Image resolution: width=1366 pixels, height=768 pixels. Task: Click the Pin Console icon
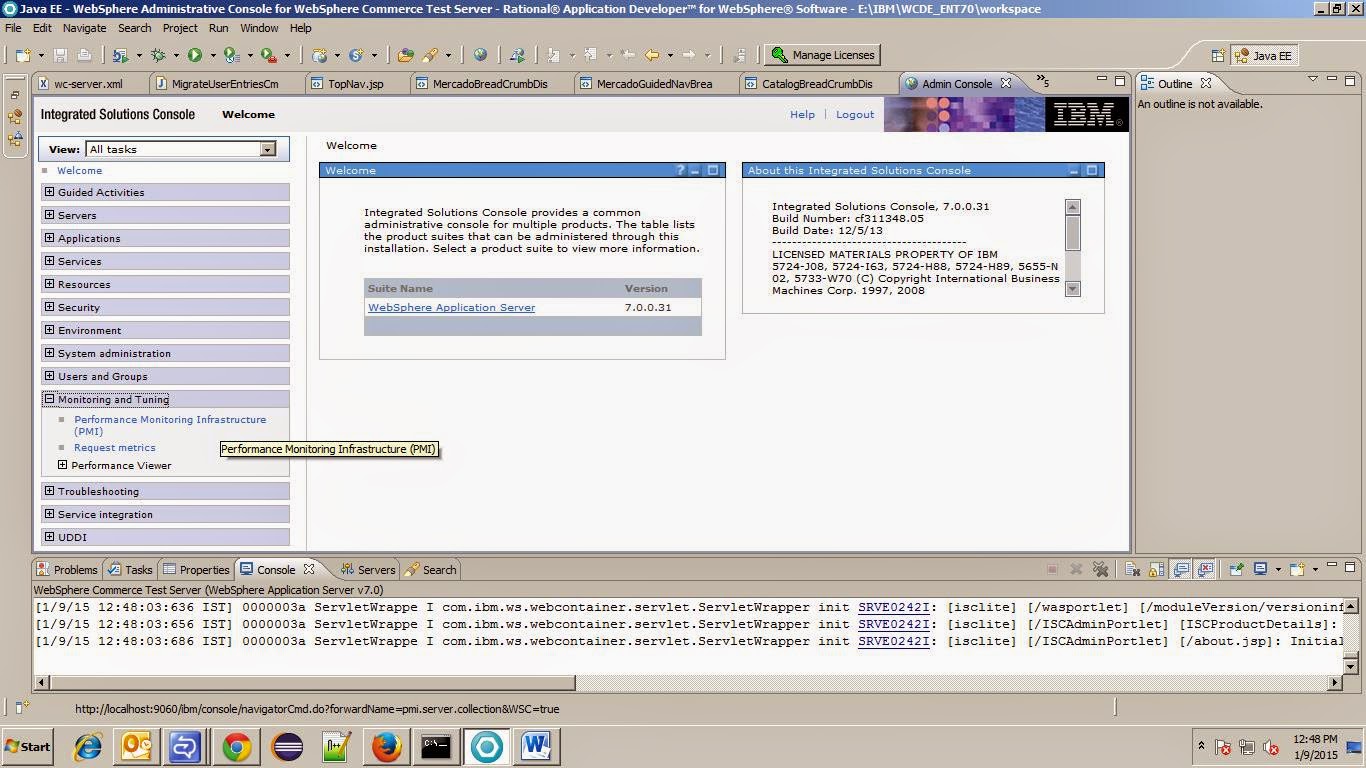pyautogui.click(x=1236, y=569)
